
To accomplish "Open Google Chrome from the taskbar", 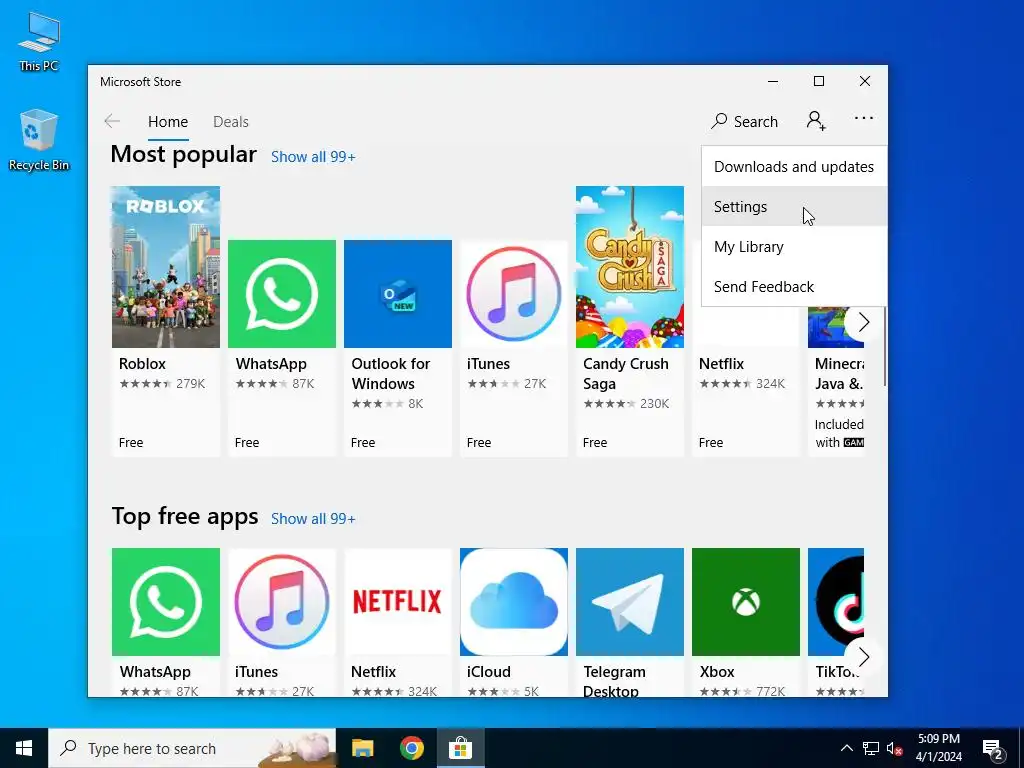I will [x=411, y=748].
